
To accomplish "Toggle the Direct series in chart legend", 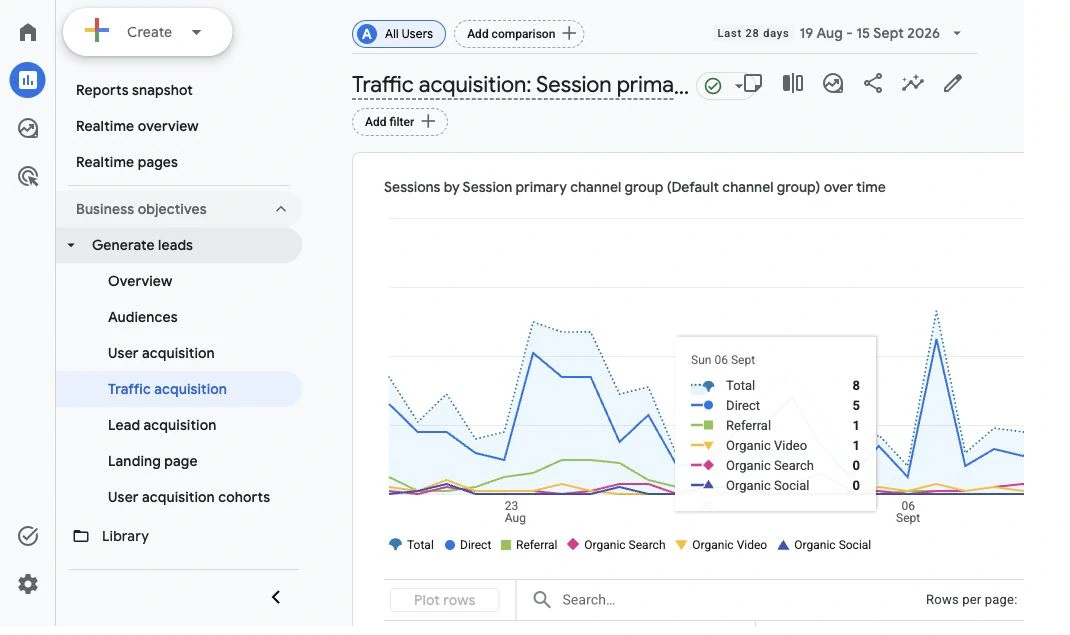I will (468, 545).
